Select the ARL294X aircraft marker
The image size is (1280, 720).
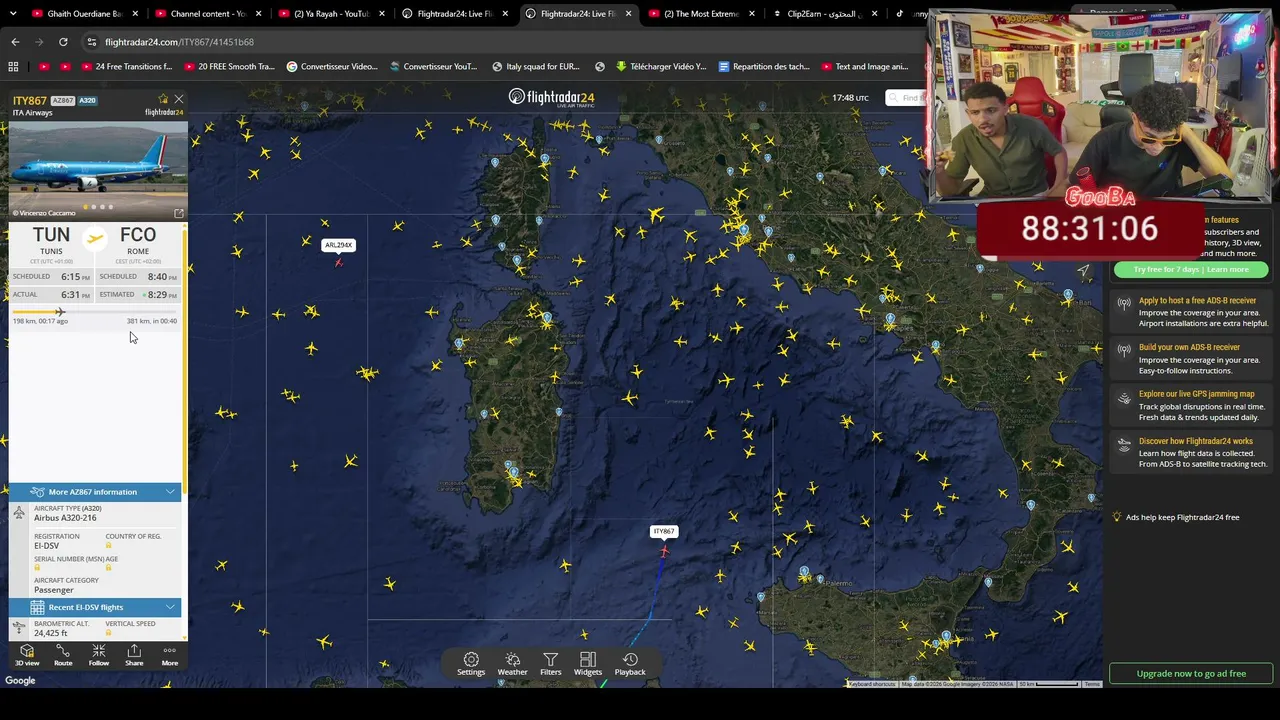[339, 262]
